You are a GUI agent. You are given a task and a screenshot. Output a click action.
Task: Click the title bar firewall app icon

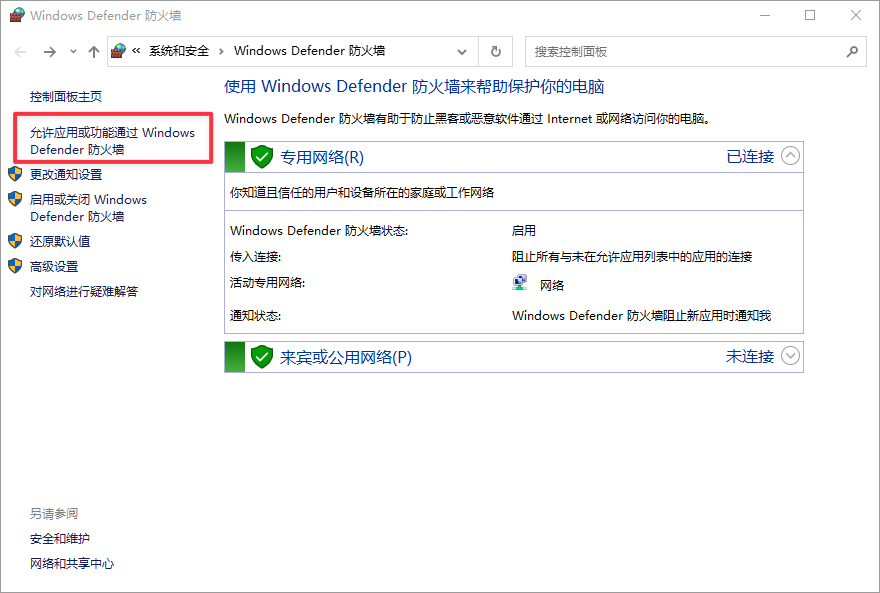[17, 15]
